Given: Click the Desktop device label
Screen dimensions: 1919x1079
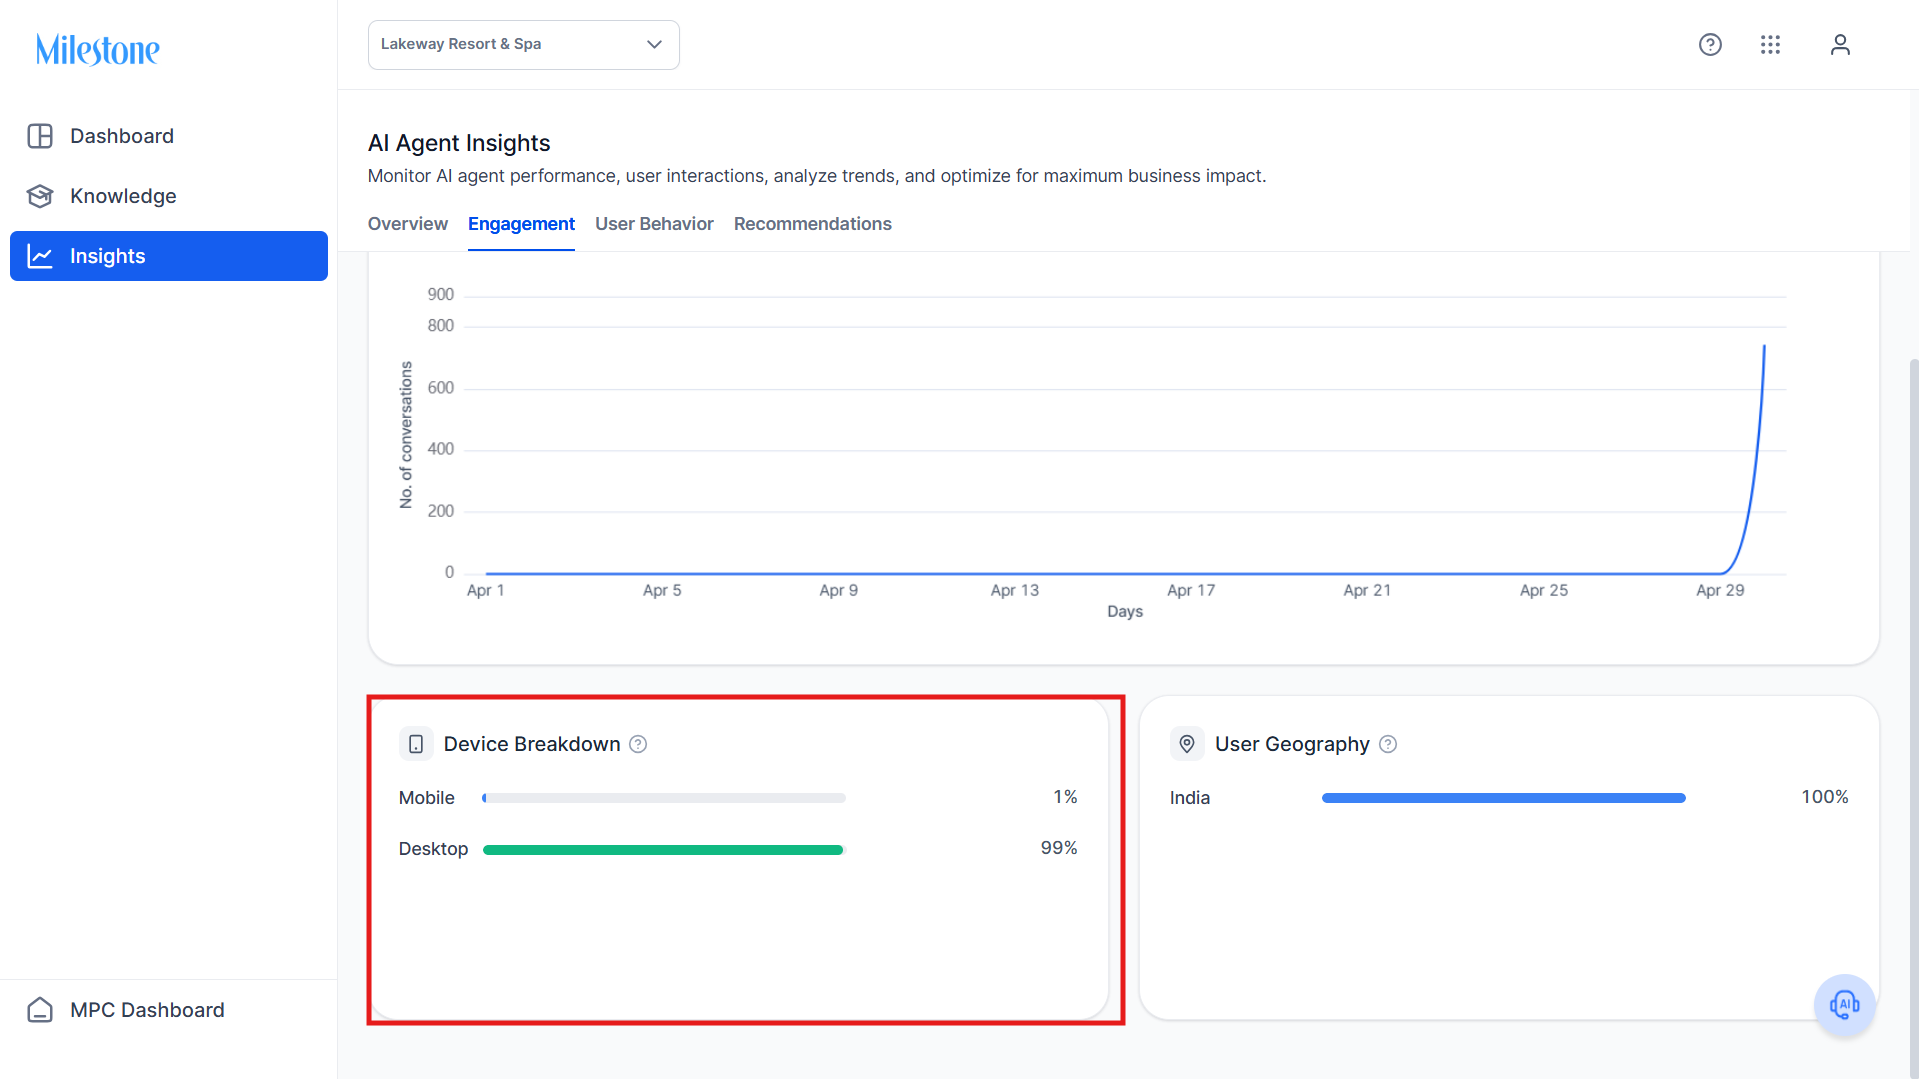Looking at the screenshot, I should point(433,849).
